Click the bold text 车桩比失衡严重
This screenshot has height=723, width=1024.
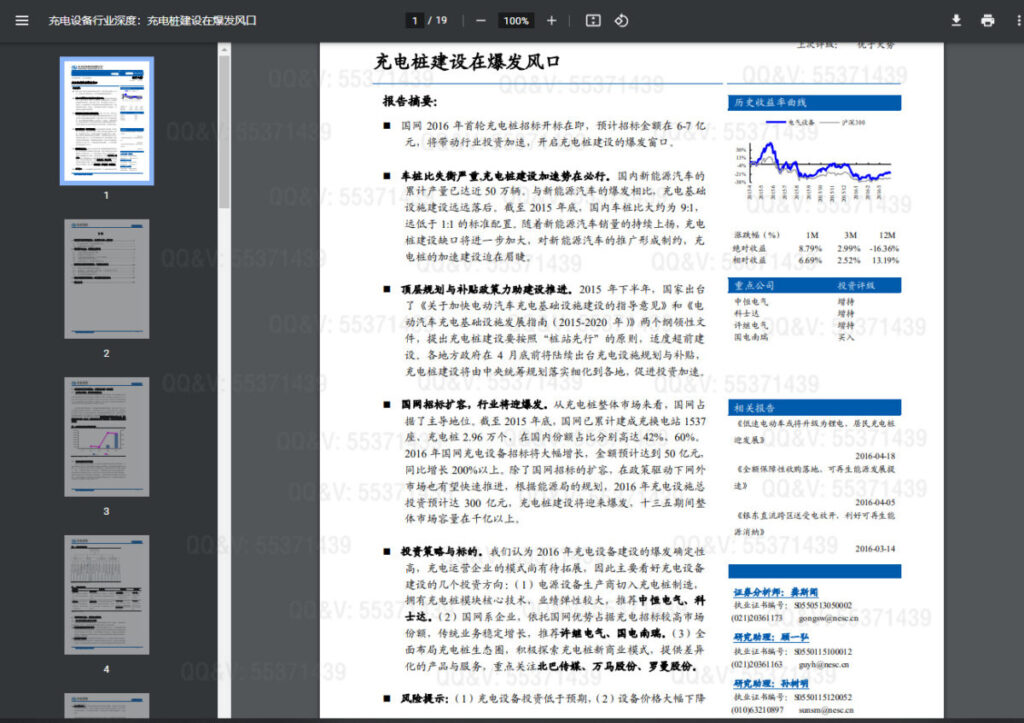coord(440,176)
